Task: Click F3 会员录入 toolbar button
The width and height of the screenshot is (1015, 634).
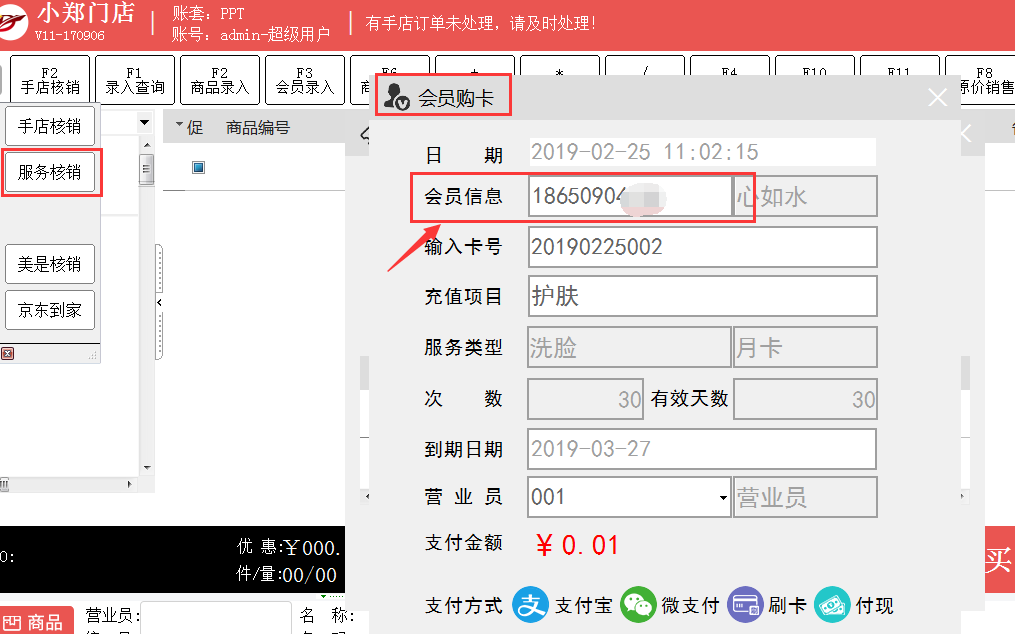Action: coord(304,80)
